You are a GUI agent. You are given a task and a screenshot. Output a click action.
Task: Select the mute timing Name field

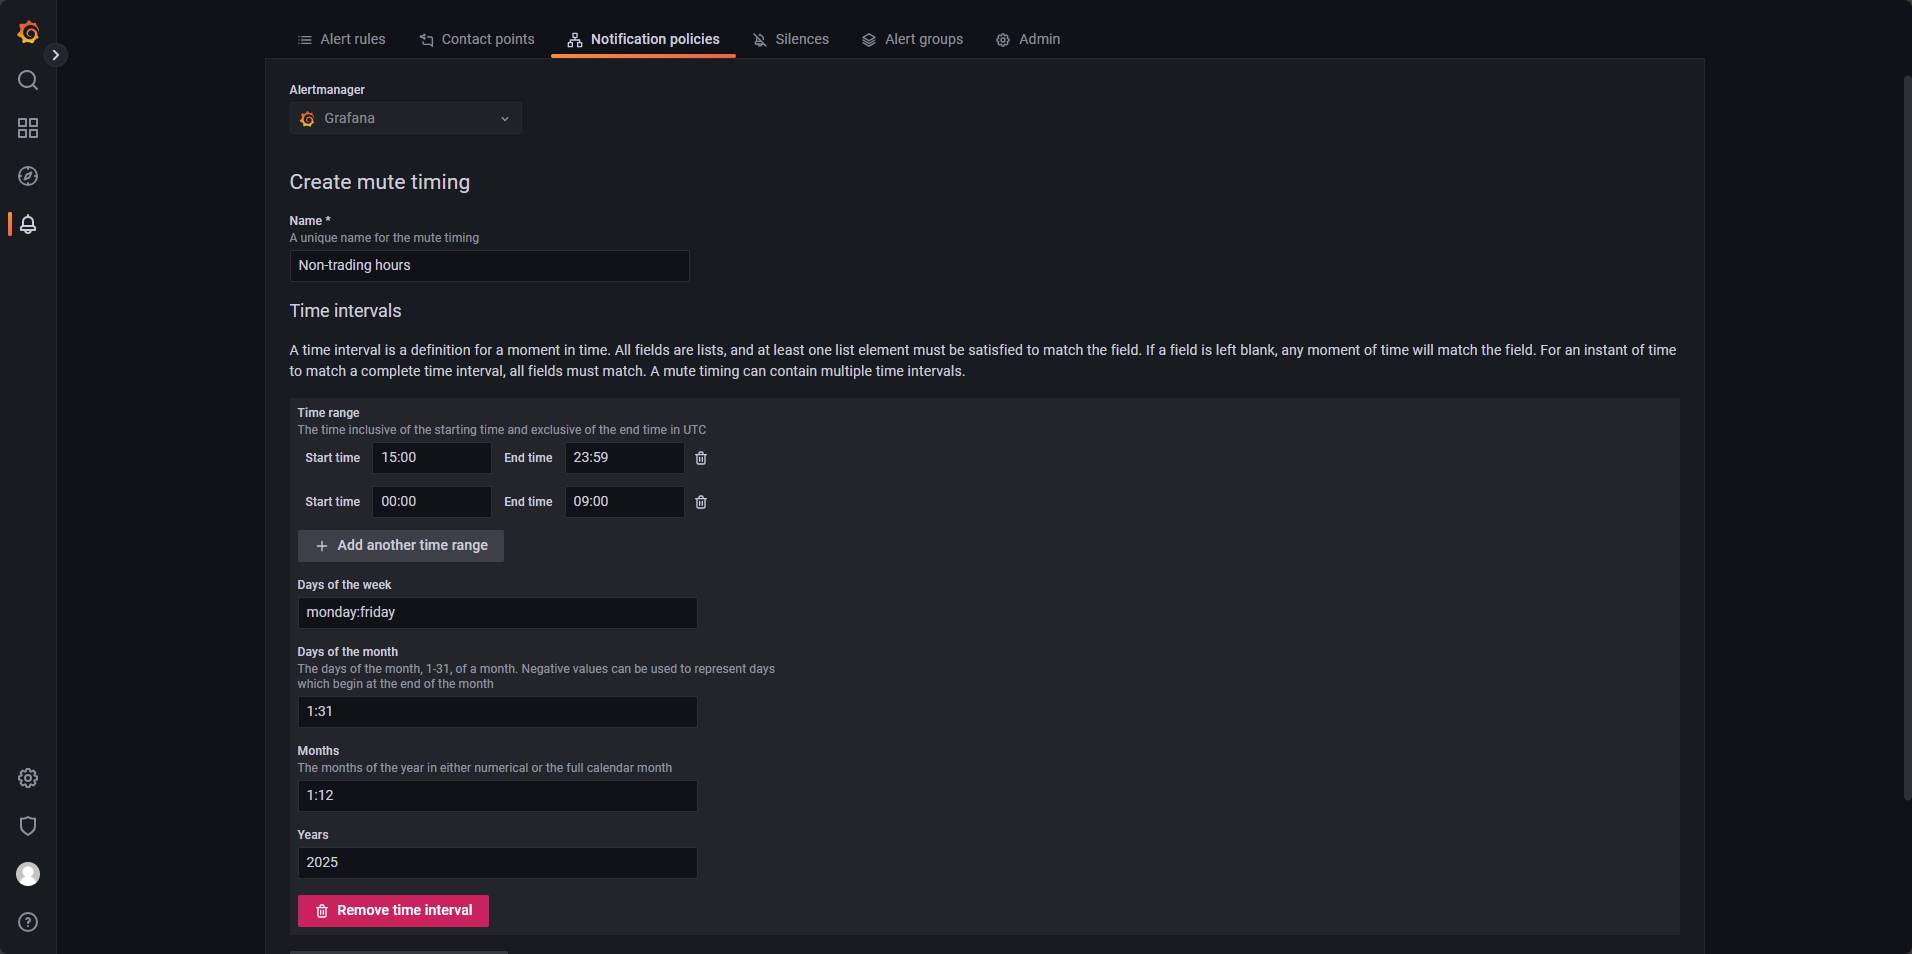pyautogui.click(x=488, y=265)
